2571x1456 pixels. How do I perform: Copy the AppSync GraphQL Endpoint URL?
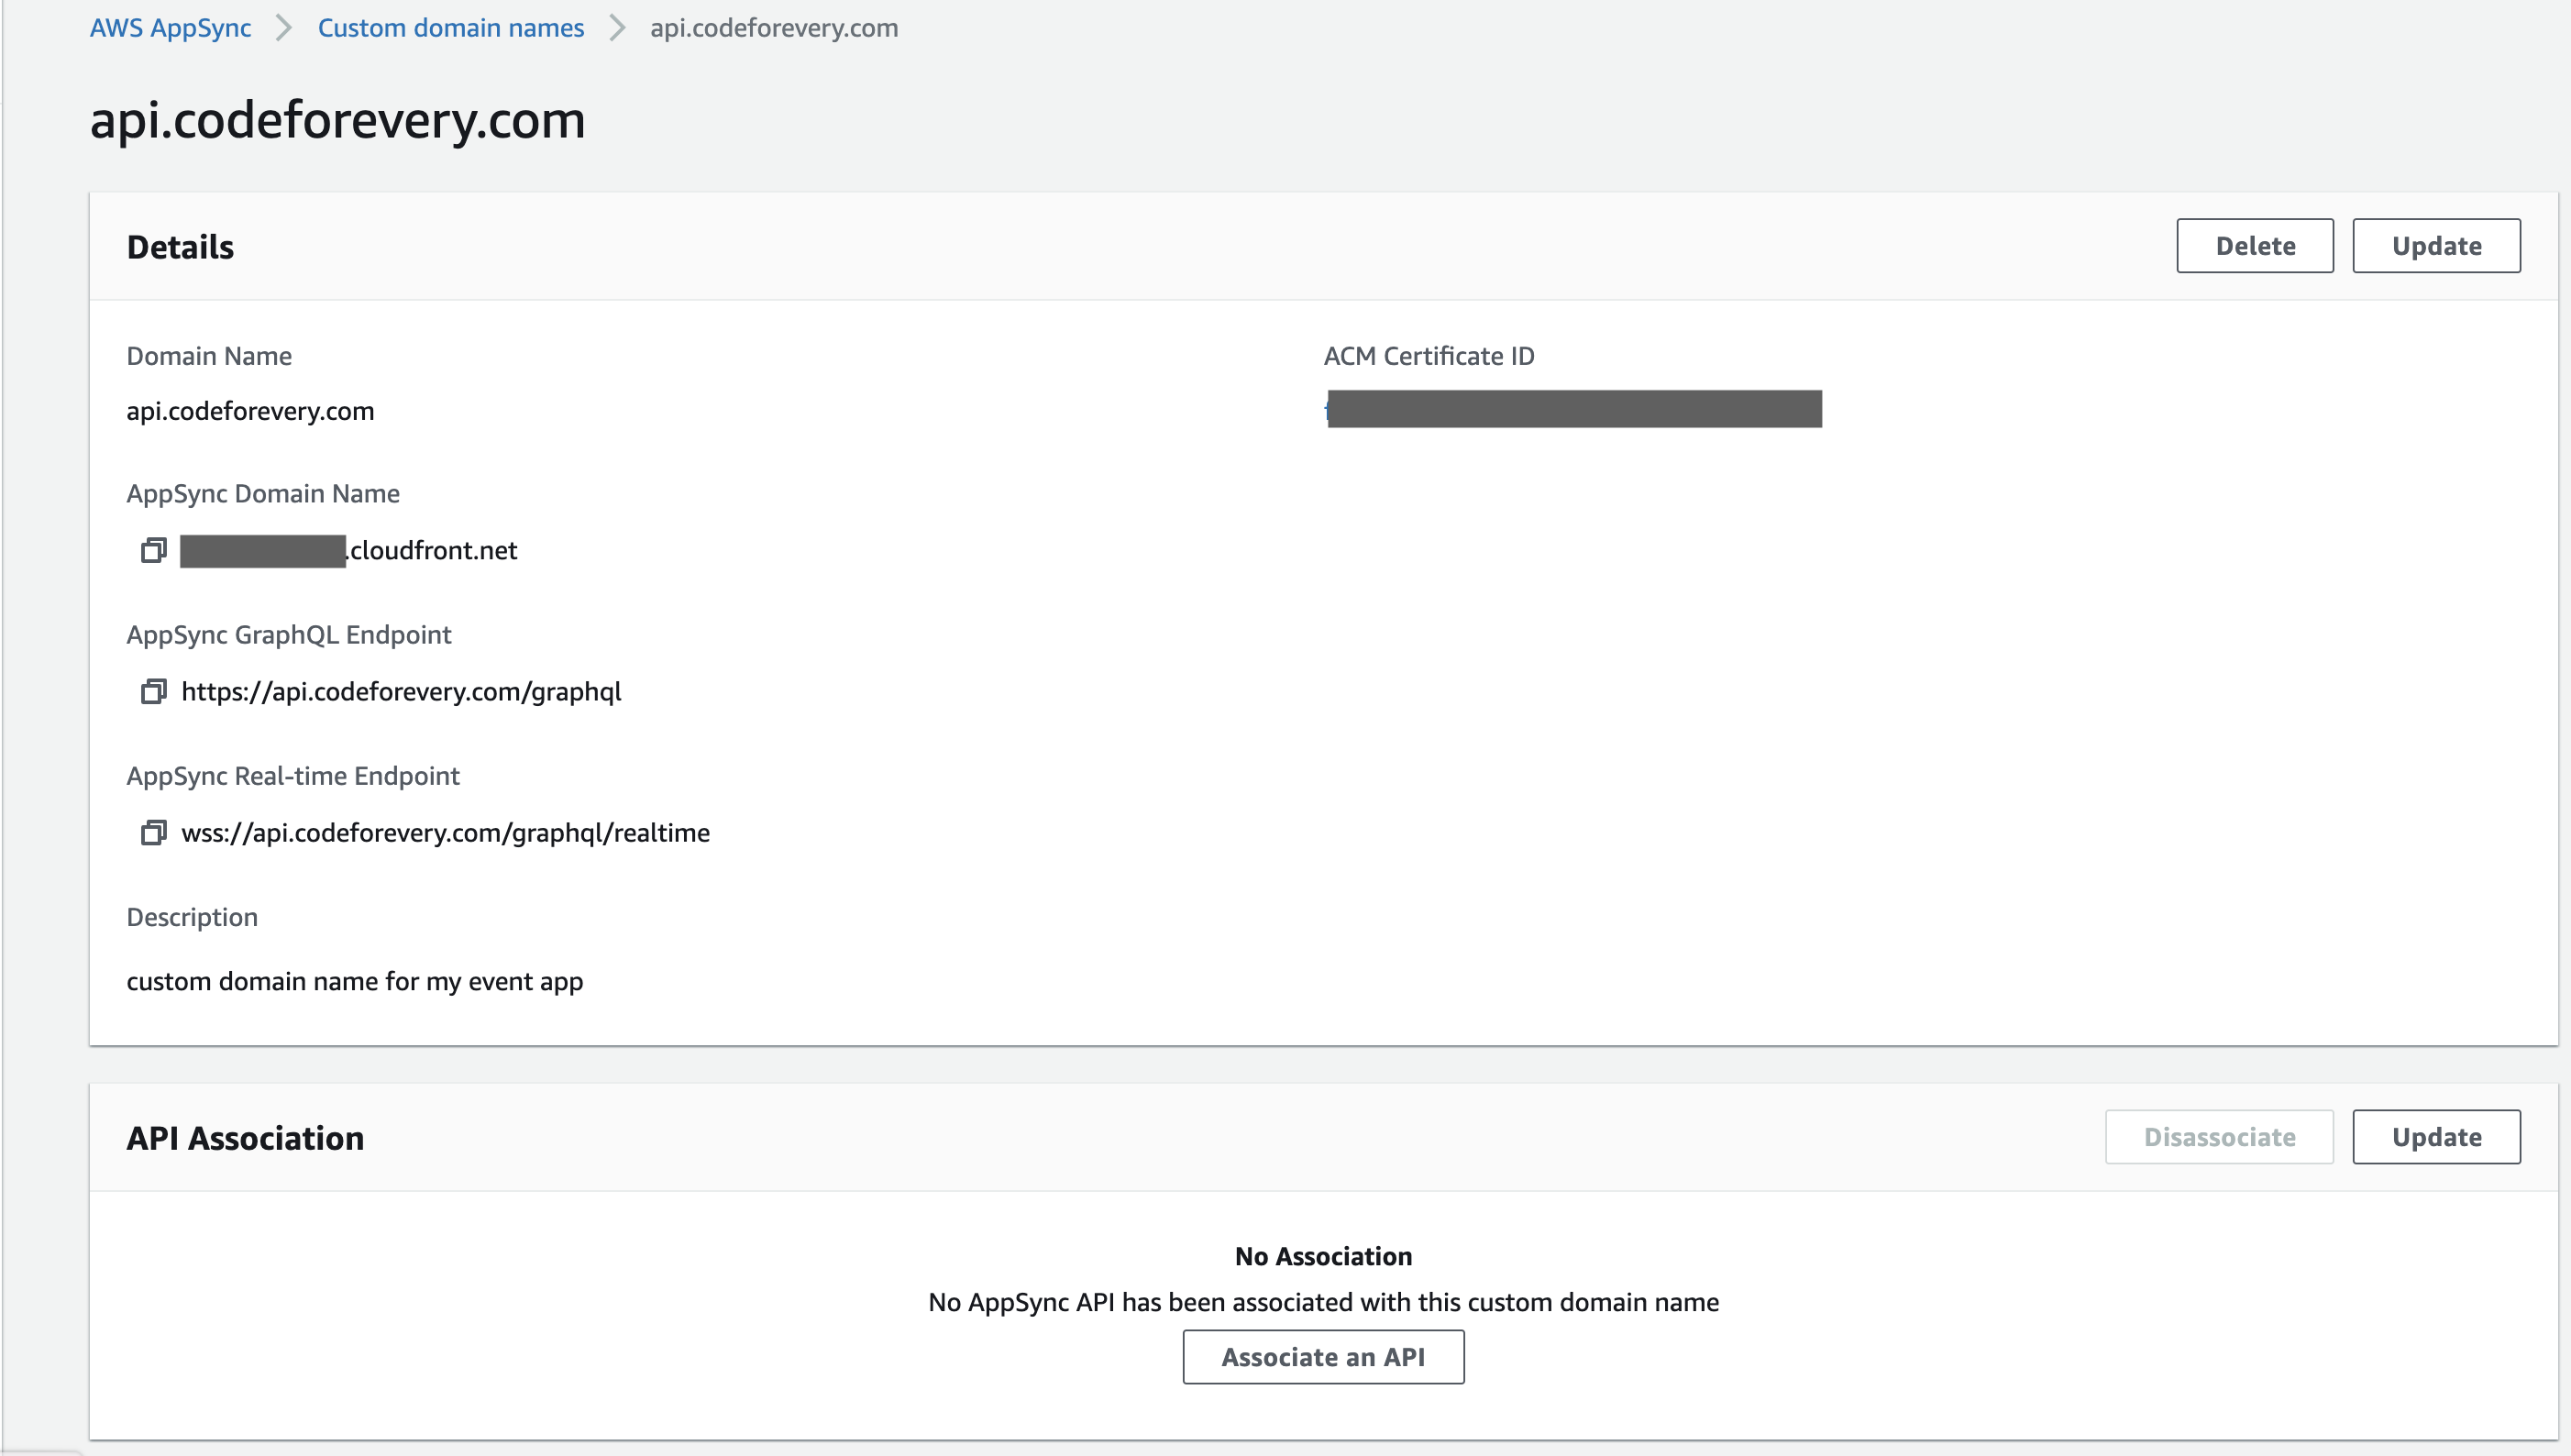[153, 691]
